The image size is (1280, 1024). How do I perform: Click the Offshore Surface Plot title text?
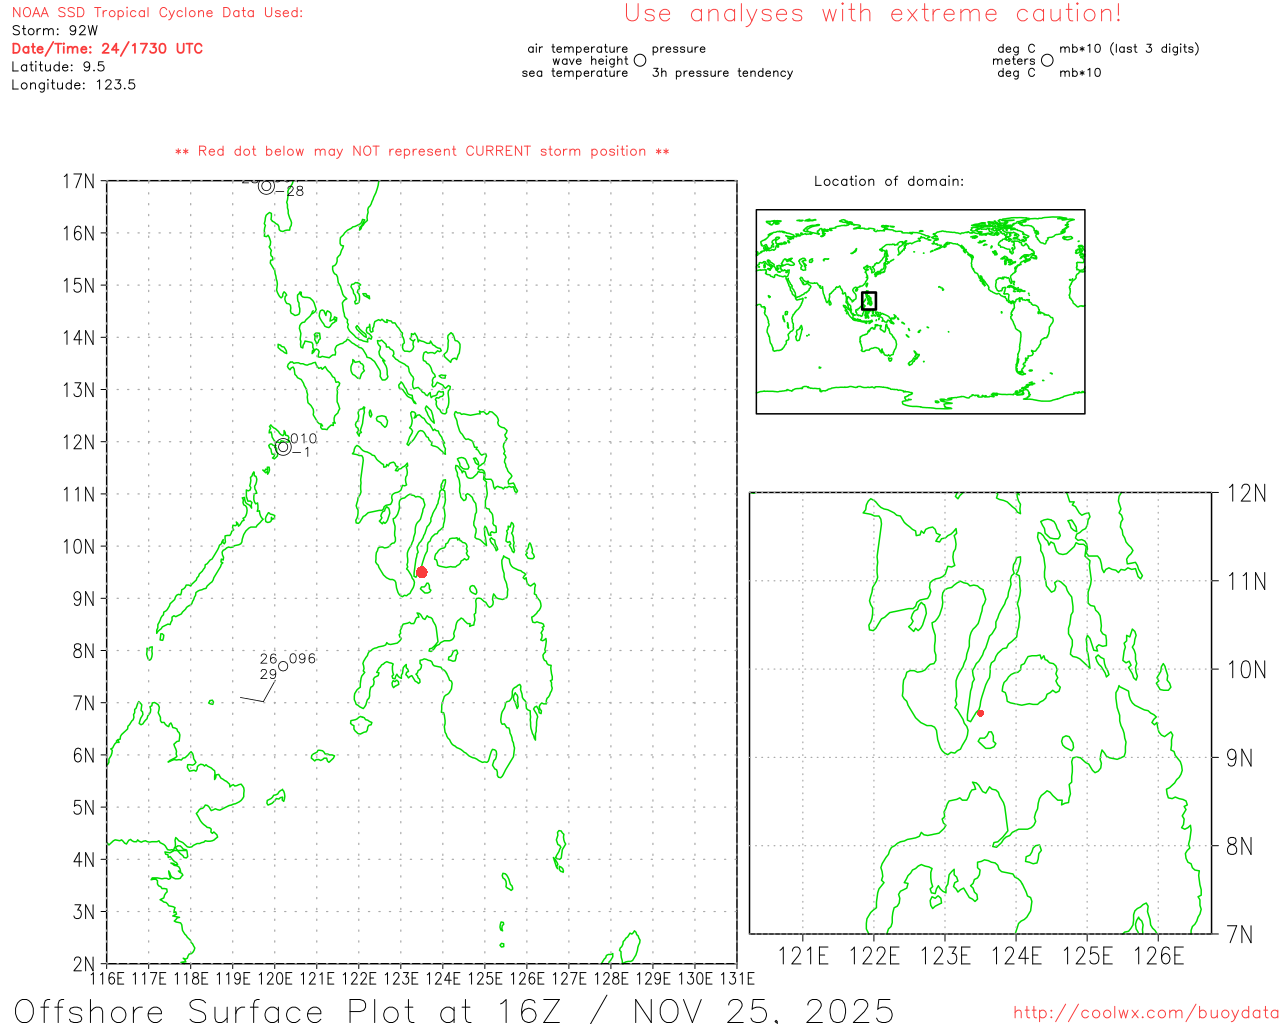(453, 1009)
